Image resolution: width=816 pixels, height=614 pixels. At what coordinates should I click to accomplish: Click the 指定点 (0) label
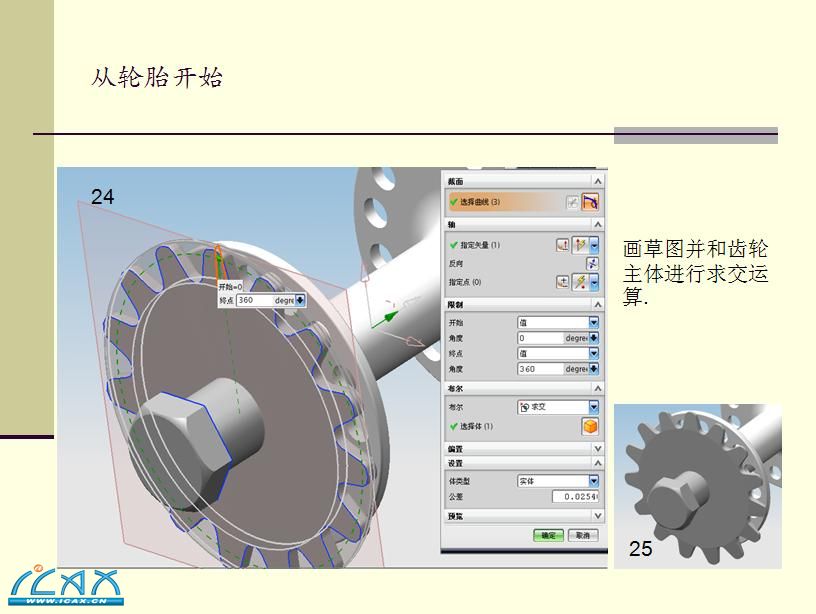coord(465,282)
